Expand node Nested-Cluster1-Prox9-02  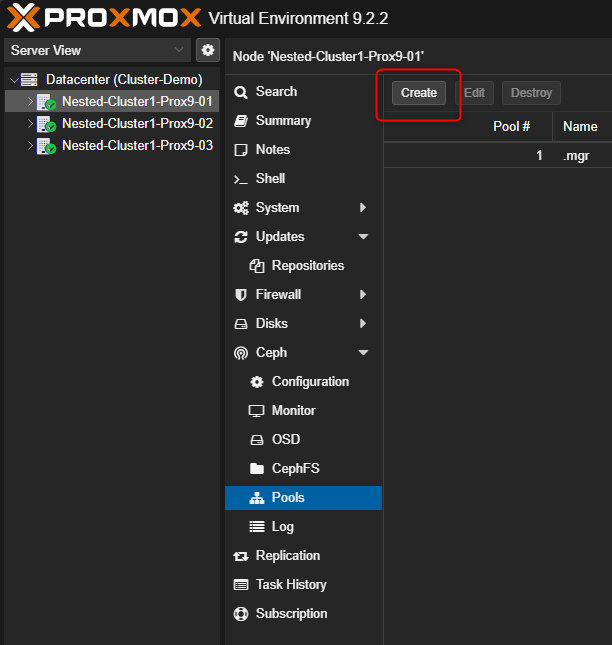coord(30,123)
